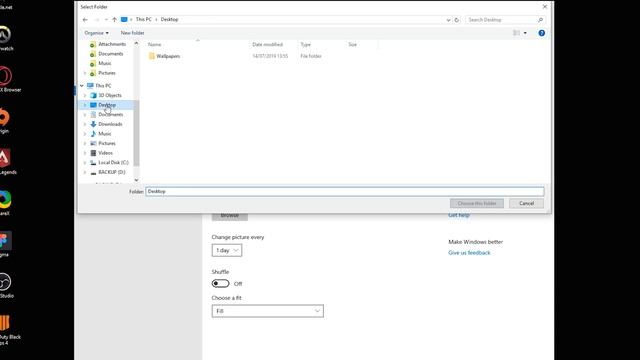Click This PC in the address breadcrumb
The height and width of the screenshot is (360, 640).
tap(143, 20)
